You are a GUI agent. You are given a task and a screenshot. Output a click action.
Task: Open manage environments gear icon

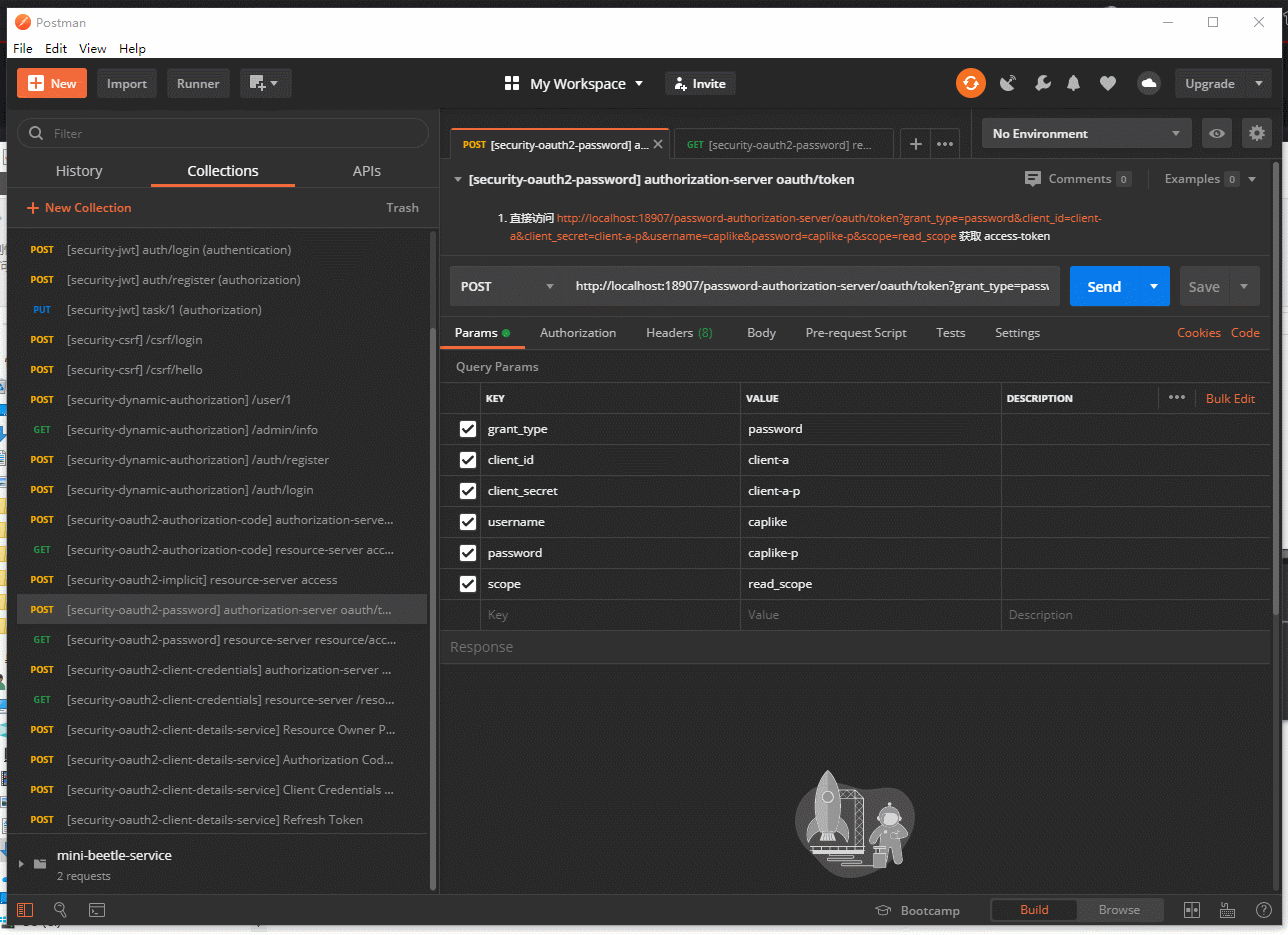pyautogui.click(x=1256, y=133)
